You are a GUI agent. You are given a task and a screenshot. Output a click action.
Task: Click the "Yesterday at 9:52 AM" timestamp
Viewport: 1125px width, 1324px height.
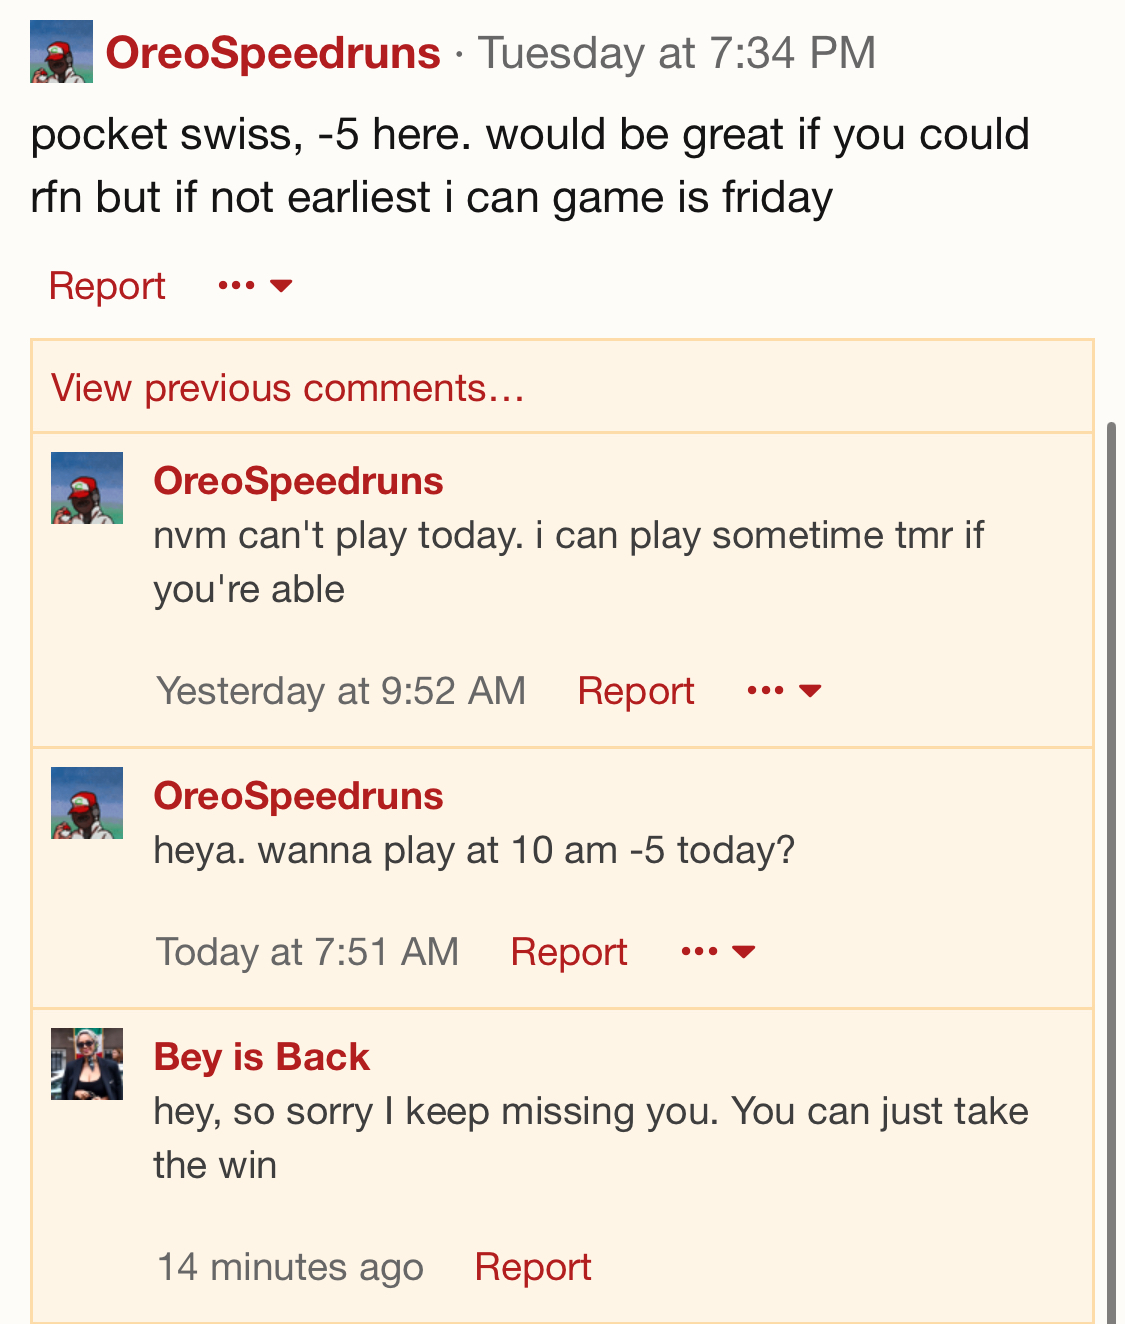[x=341, y=691]
